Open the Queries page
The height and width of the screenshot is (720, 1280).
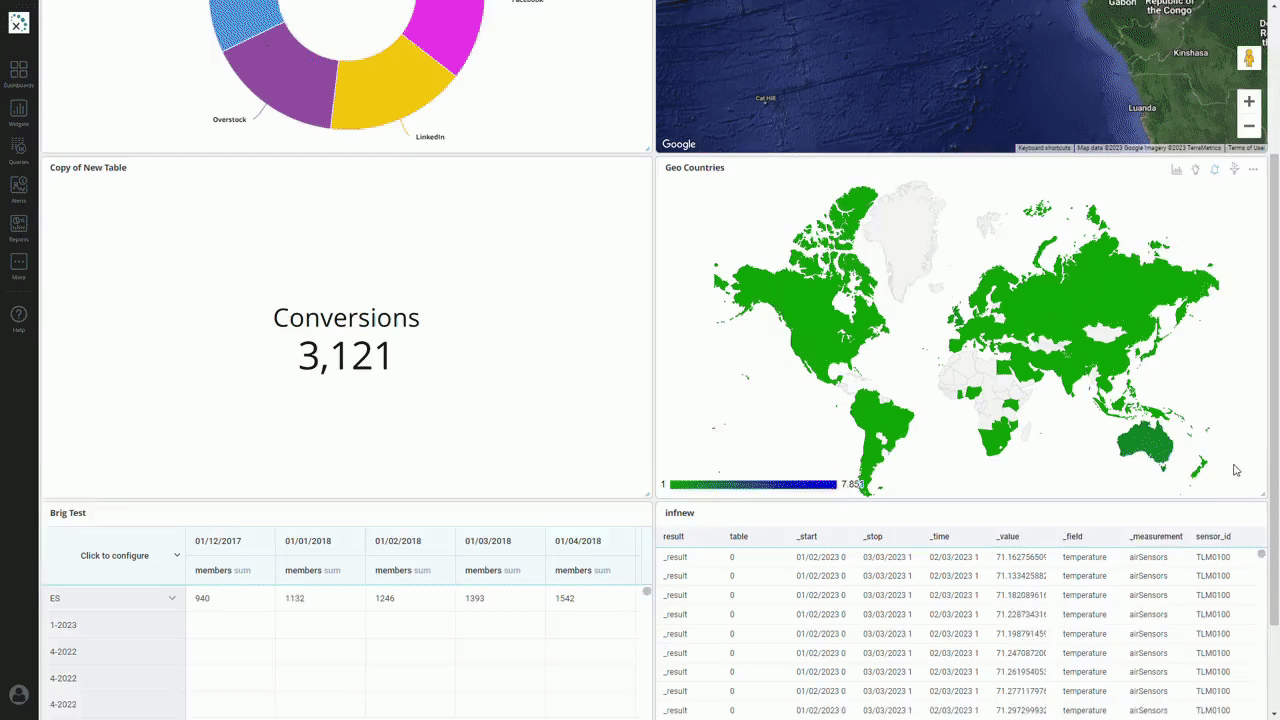18,149
